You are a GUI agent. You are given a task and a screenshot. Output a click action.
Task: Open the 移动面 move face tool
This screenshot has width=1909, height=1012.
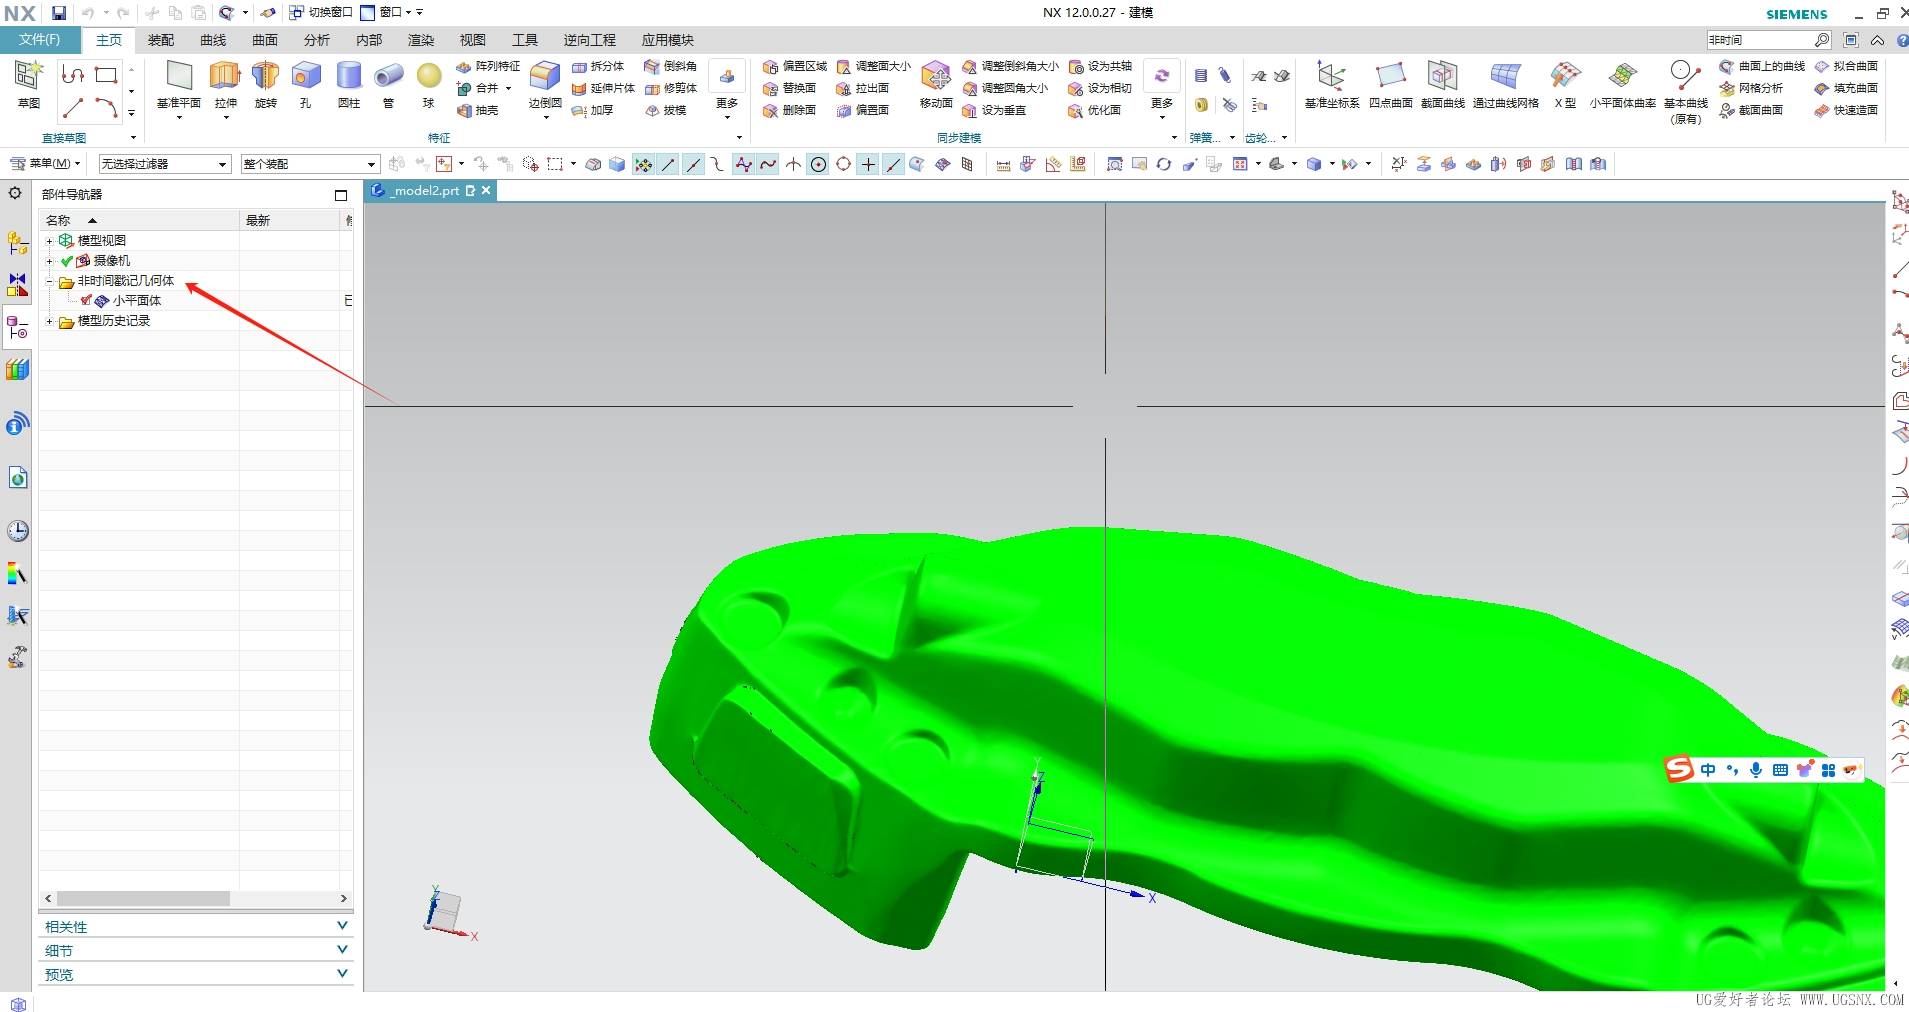tap(936, 84)
